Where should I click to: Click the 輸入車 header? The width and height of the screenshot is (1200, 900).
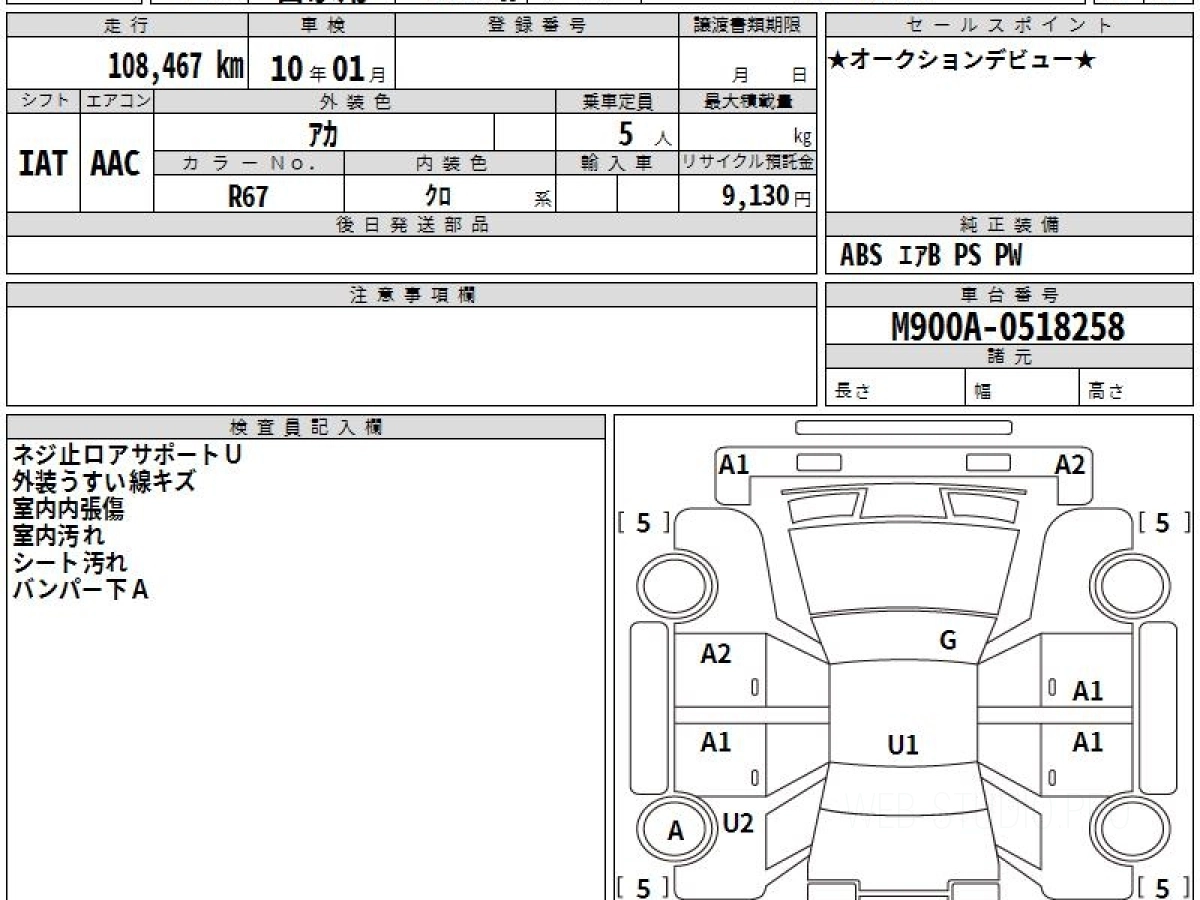(617, 163)
